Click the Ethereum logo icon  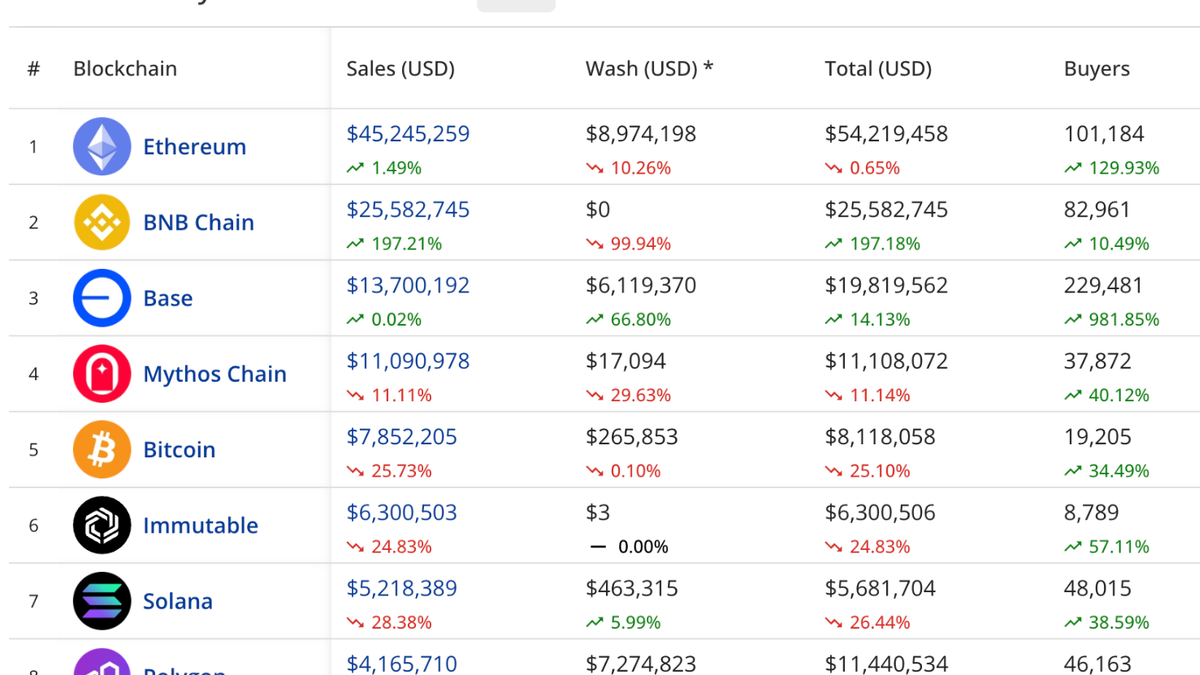[102, 146]
